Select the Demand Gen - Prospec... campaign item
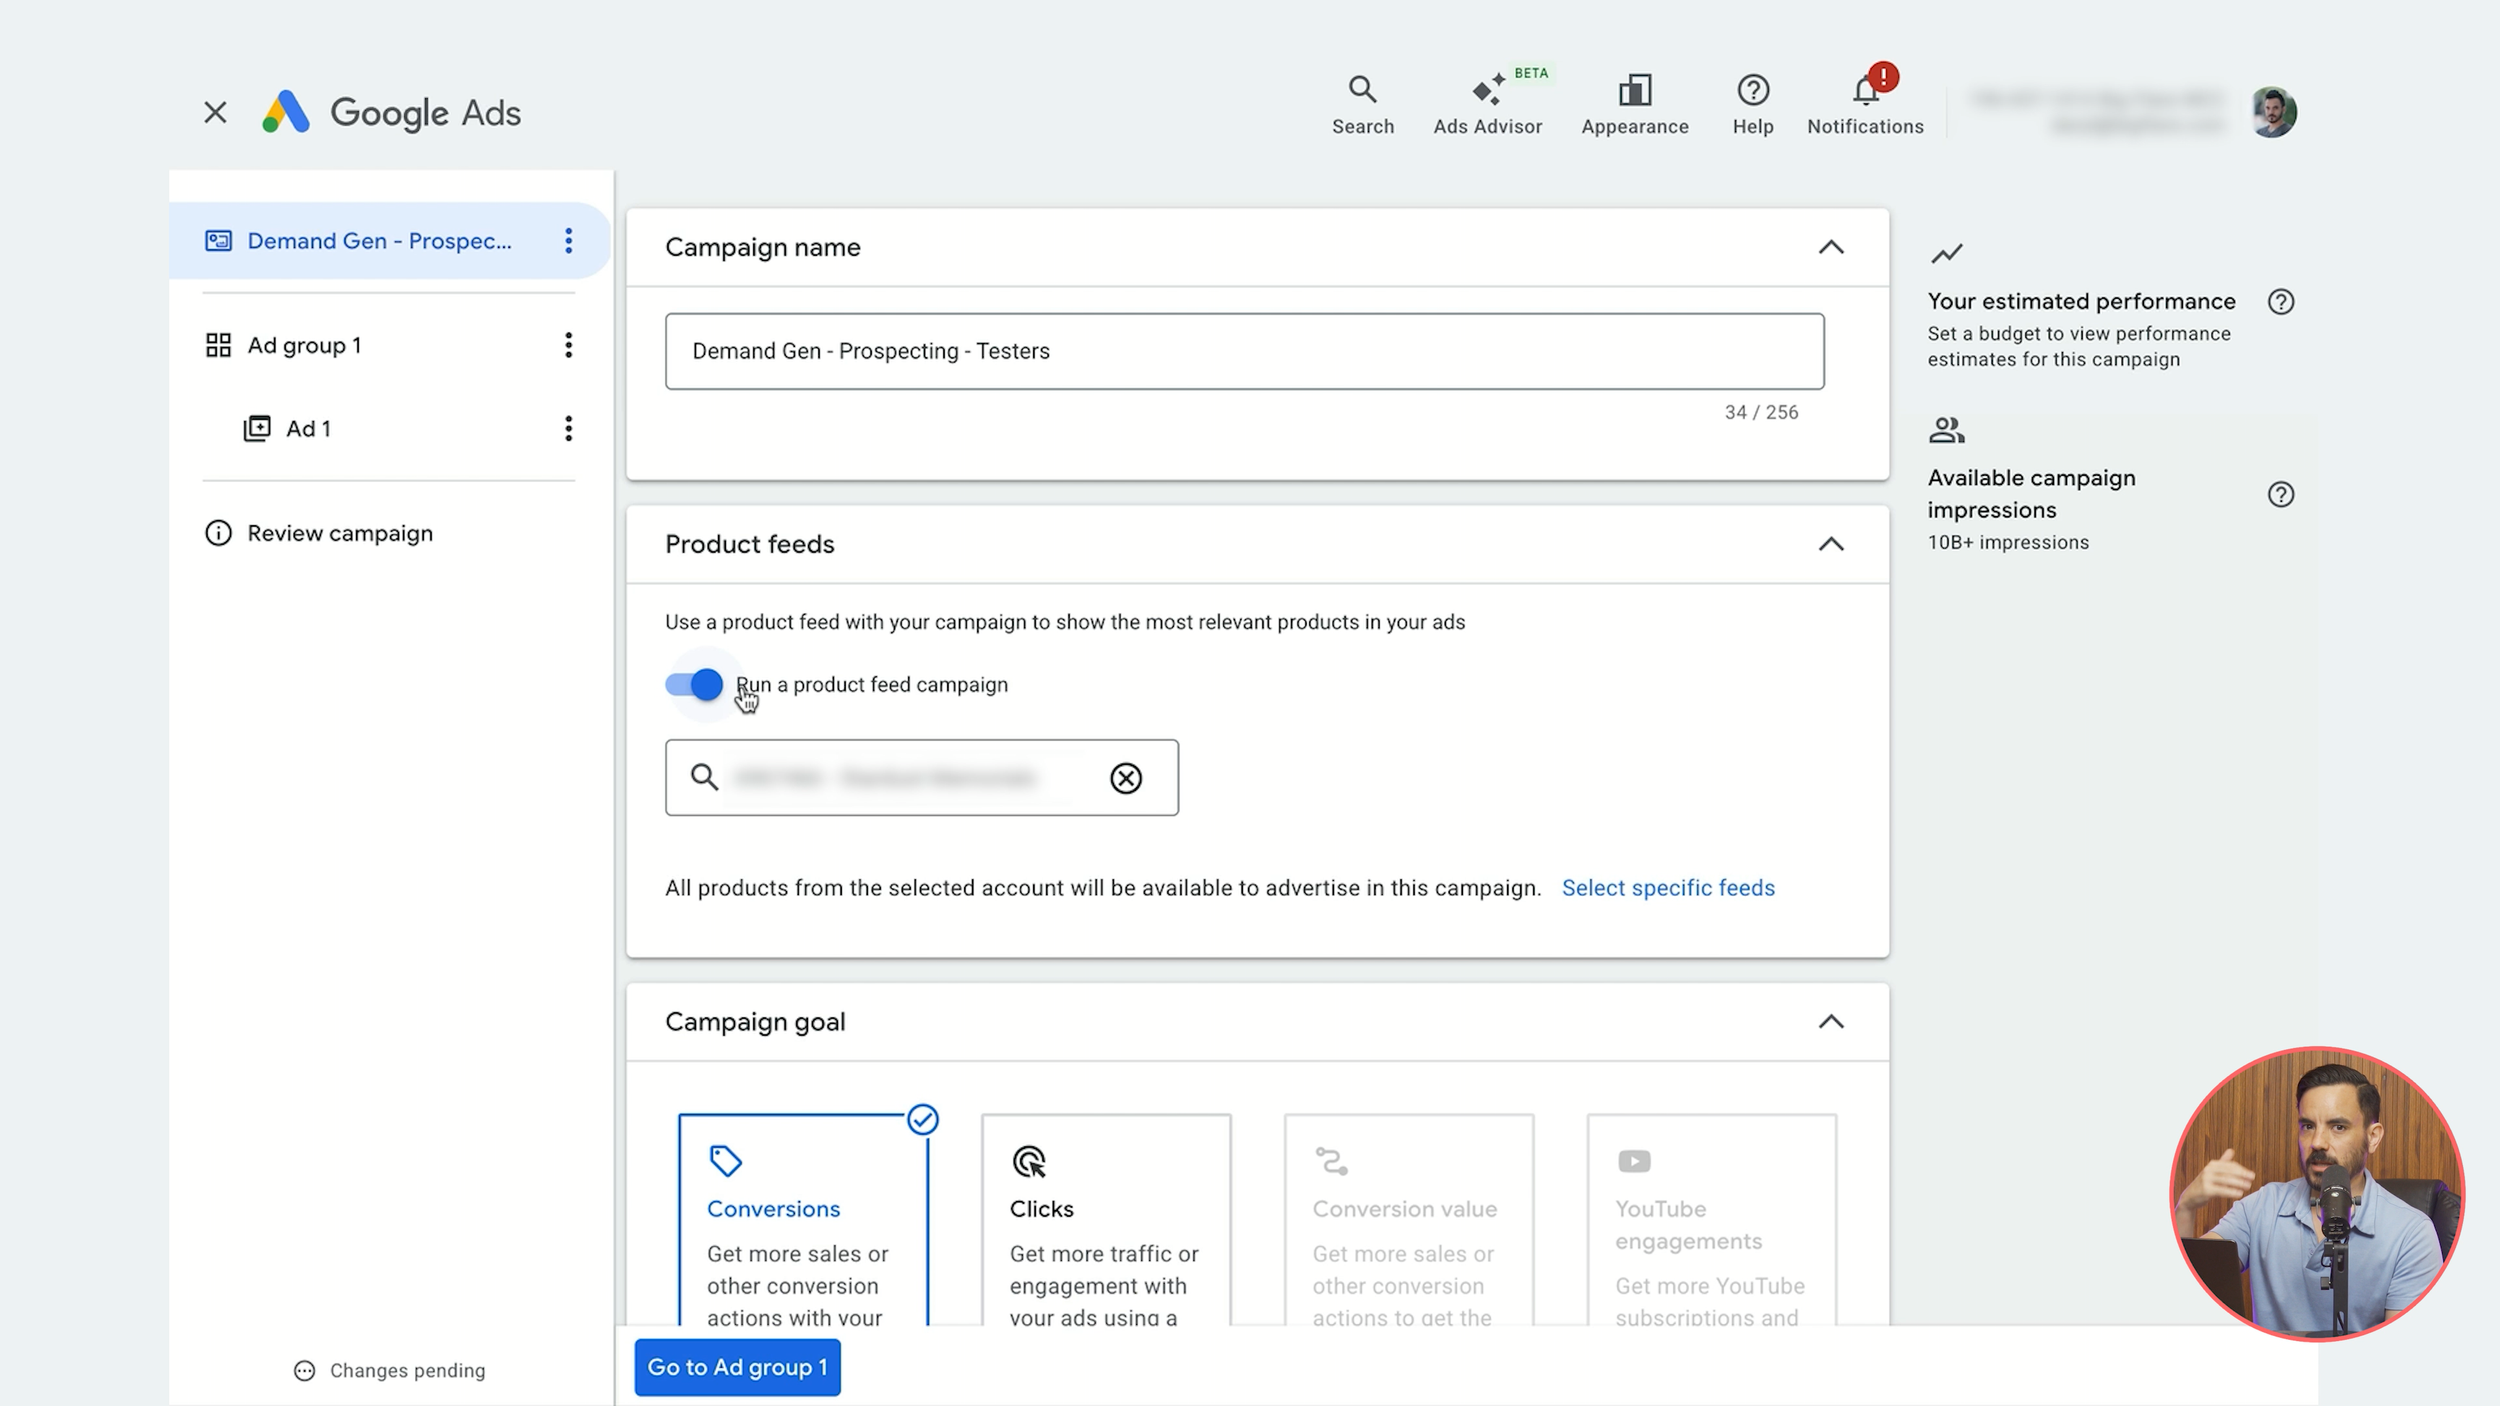Viewport: 2500px width, 1406px height. point(378,241)
